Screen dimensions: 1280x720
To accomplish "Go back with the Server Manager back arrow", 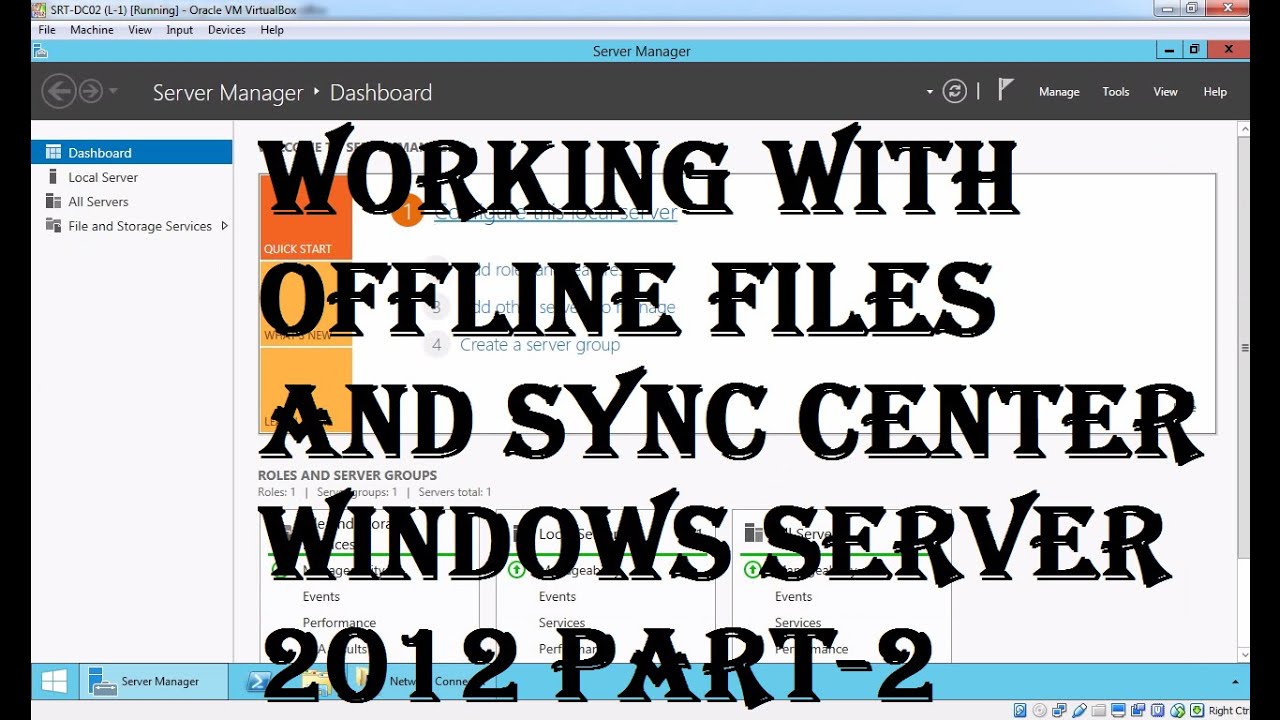I will 58,92.
